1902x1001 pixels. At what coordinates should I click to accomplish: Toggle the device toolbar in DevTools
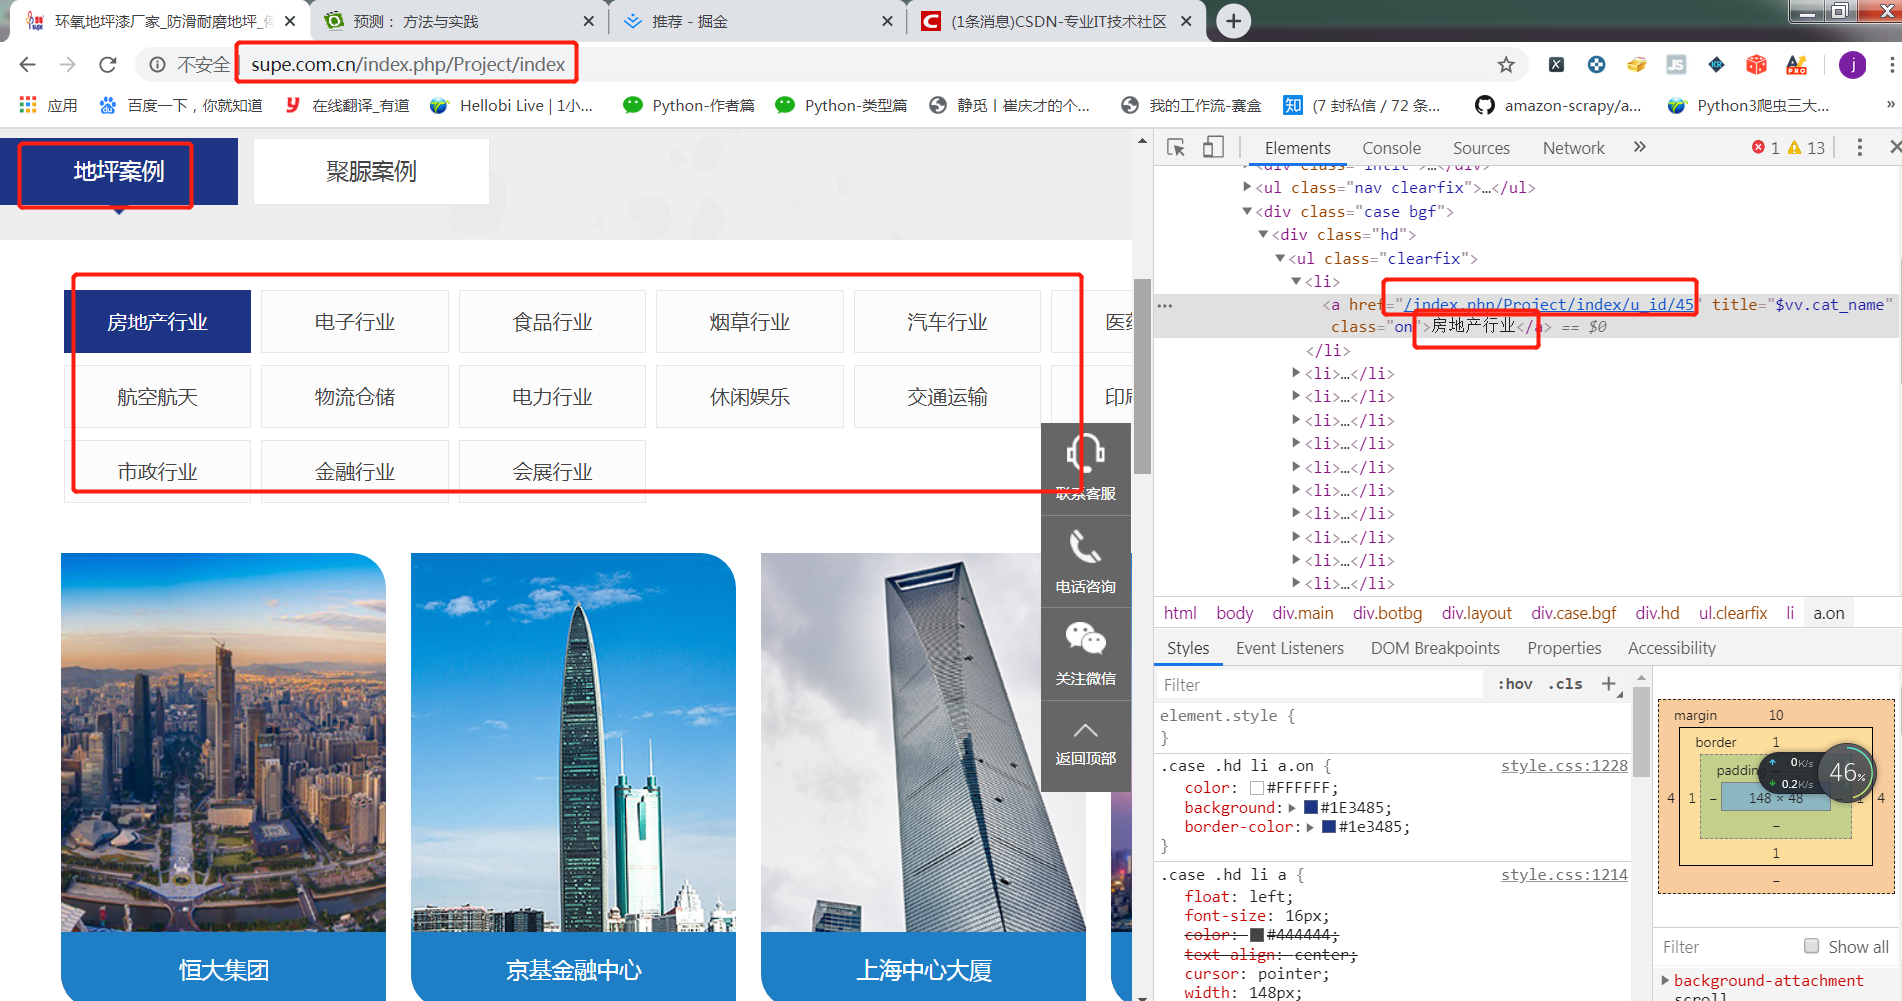pyautogui.click(x=1213, y=147)
